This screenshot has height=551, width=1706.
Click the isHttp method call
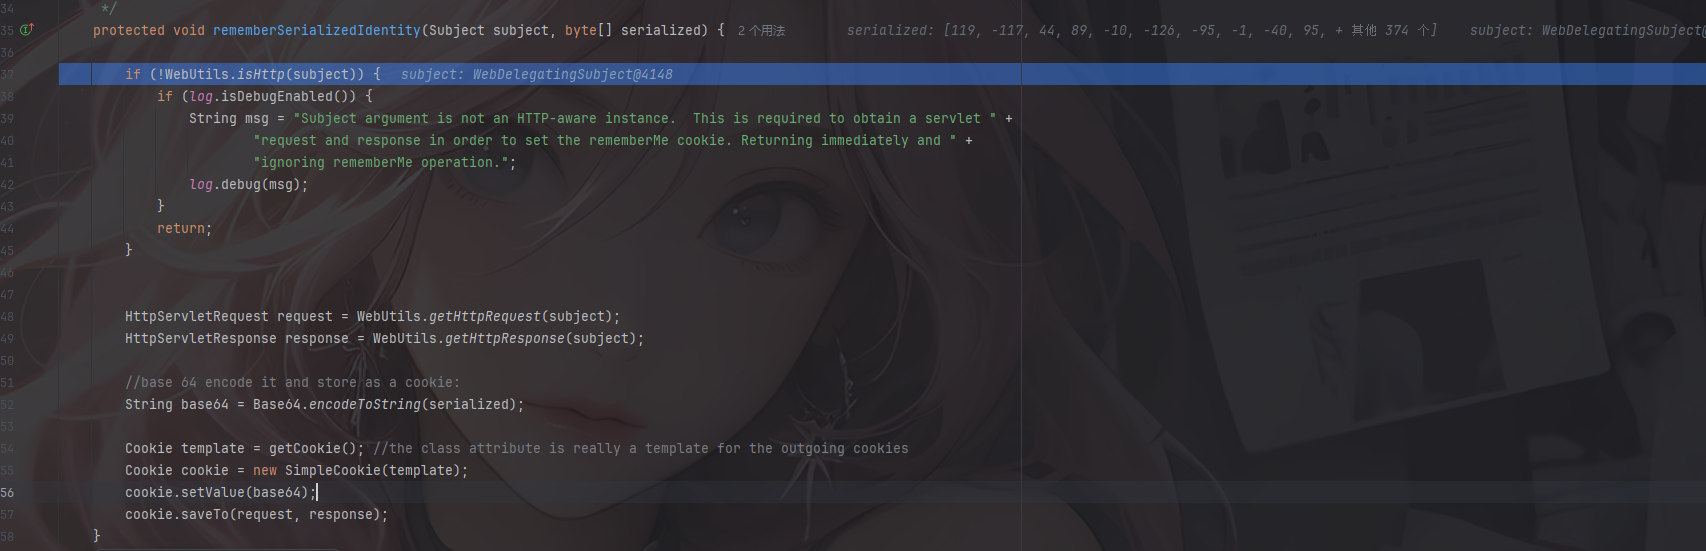[x=260, y=75]
